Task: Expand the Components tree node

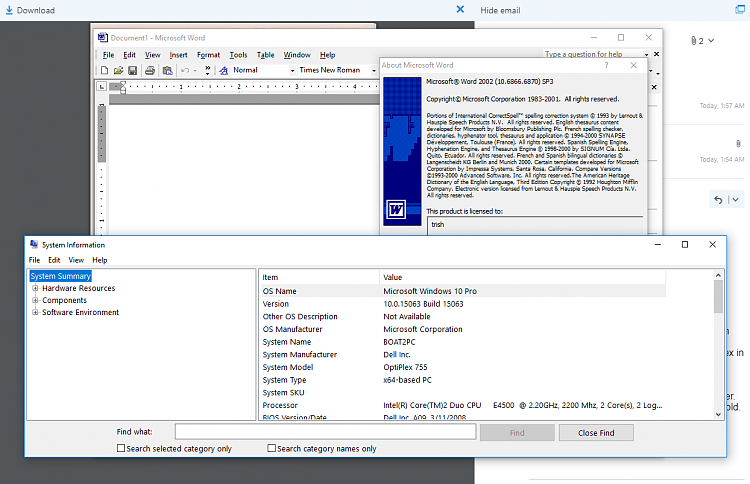Action: click(x=35, y=300)
